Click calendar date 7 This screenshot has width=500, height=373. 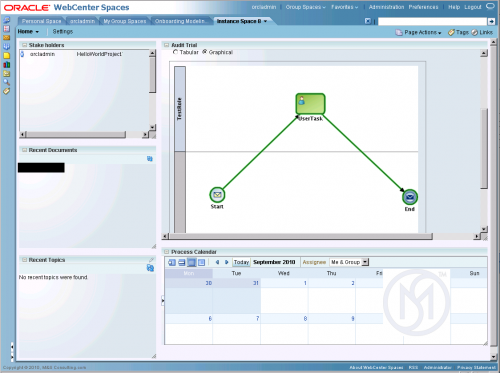257,319
